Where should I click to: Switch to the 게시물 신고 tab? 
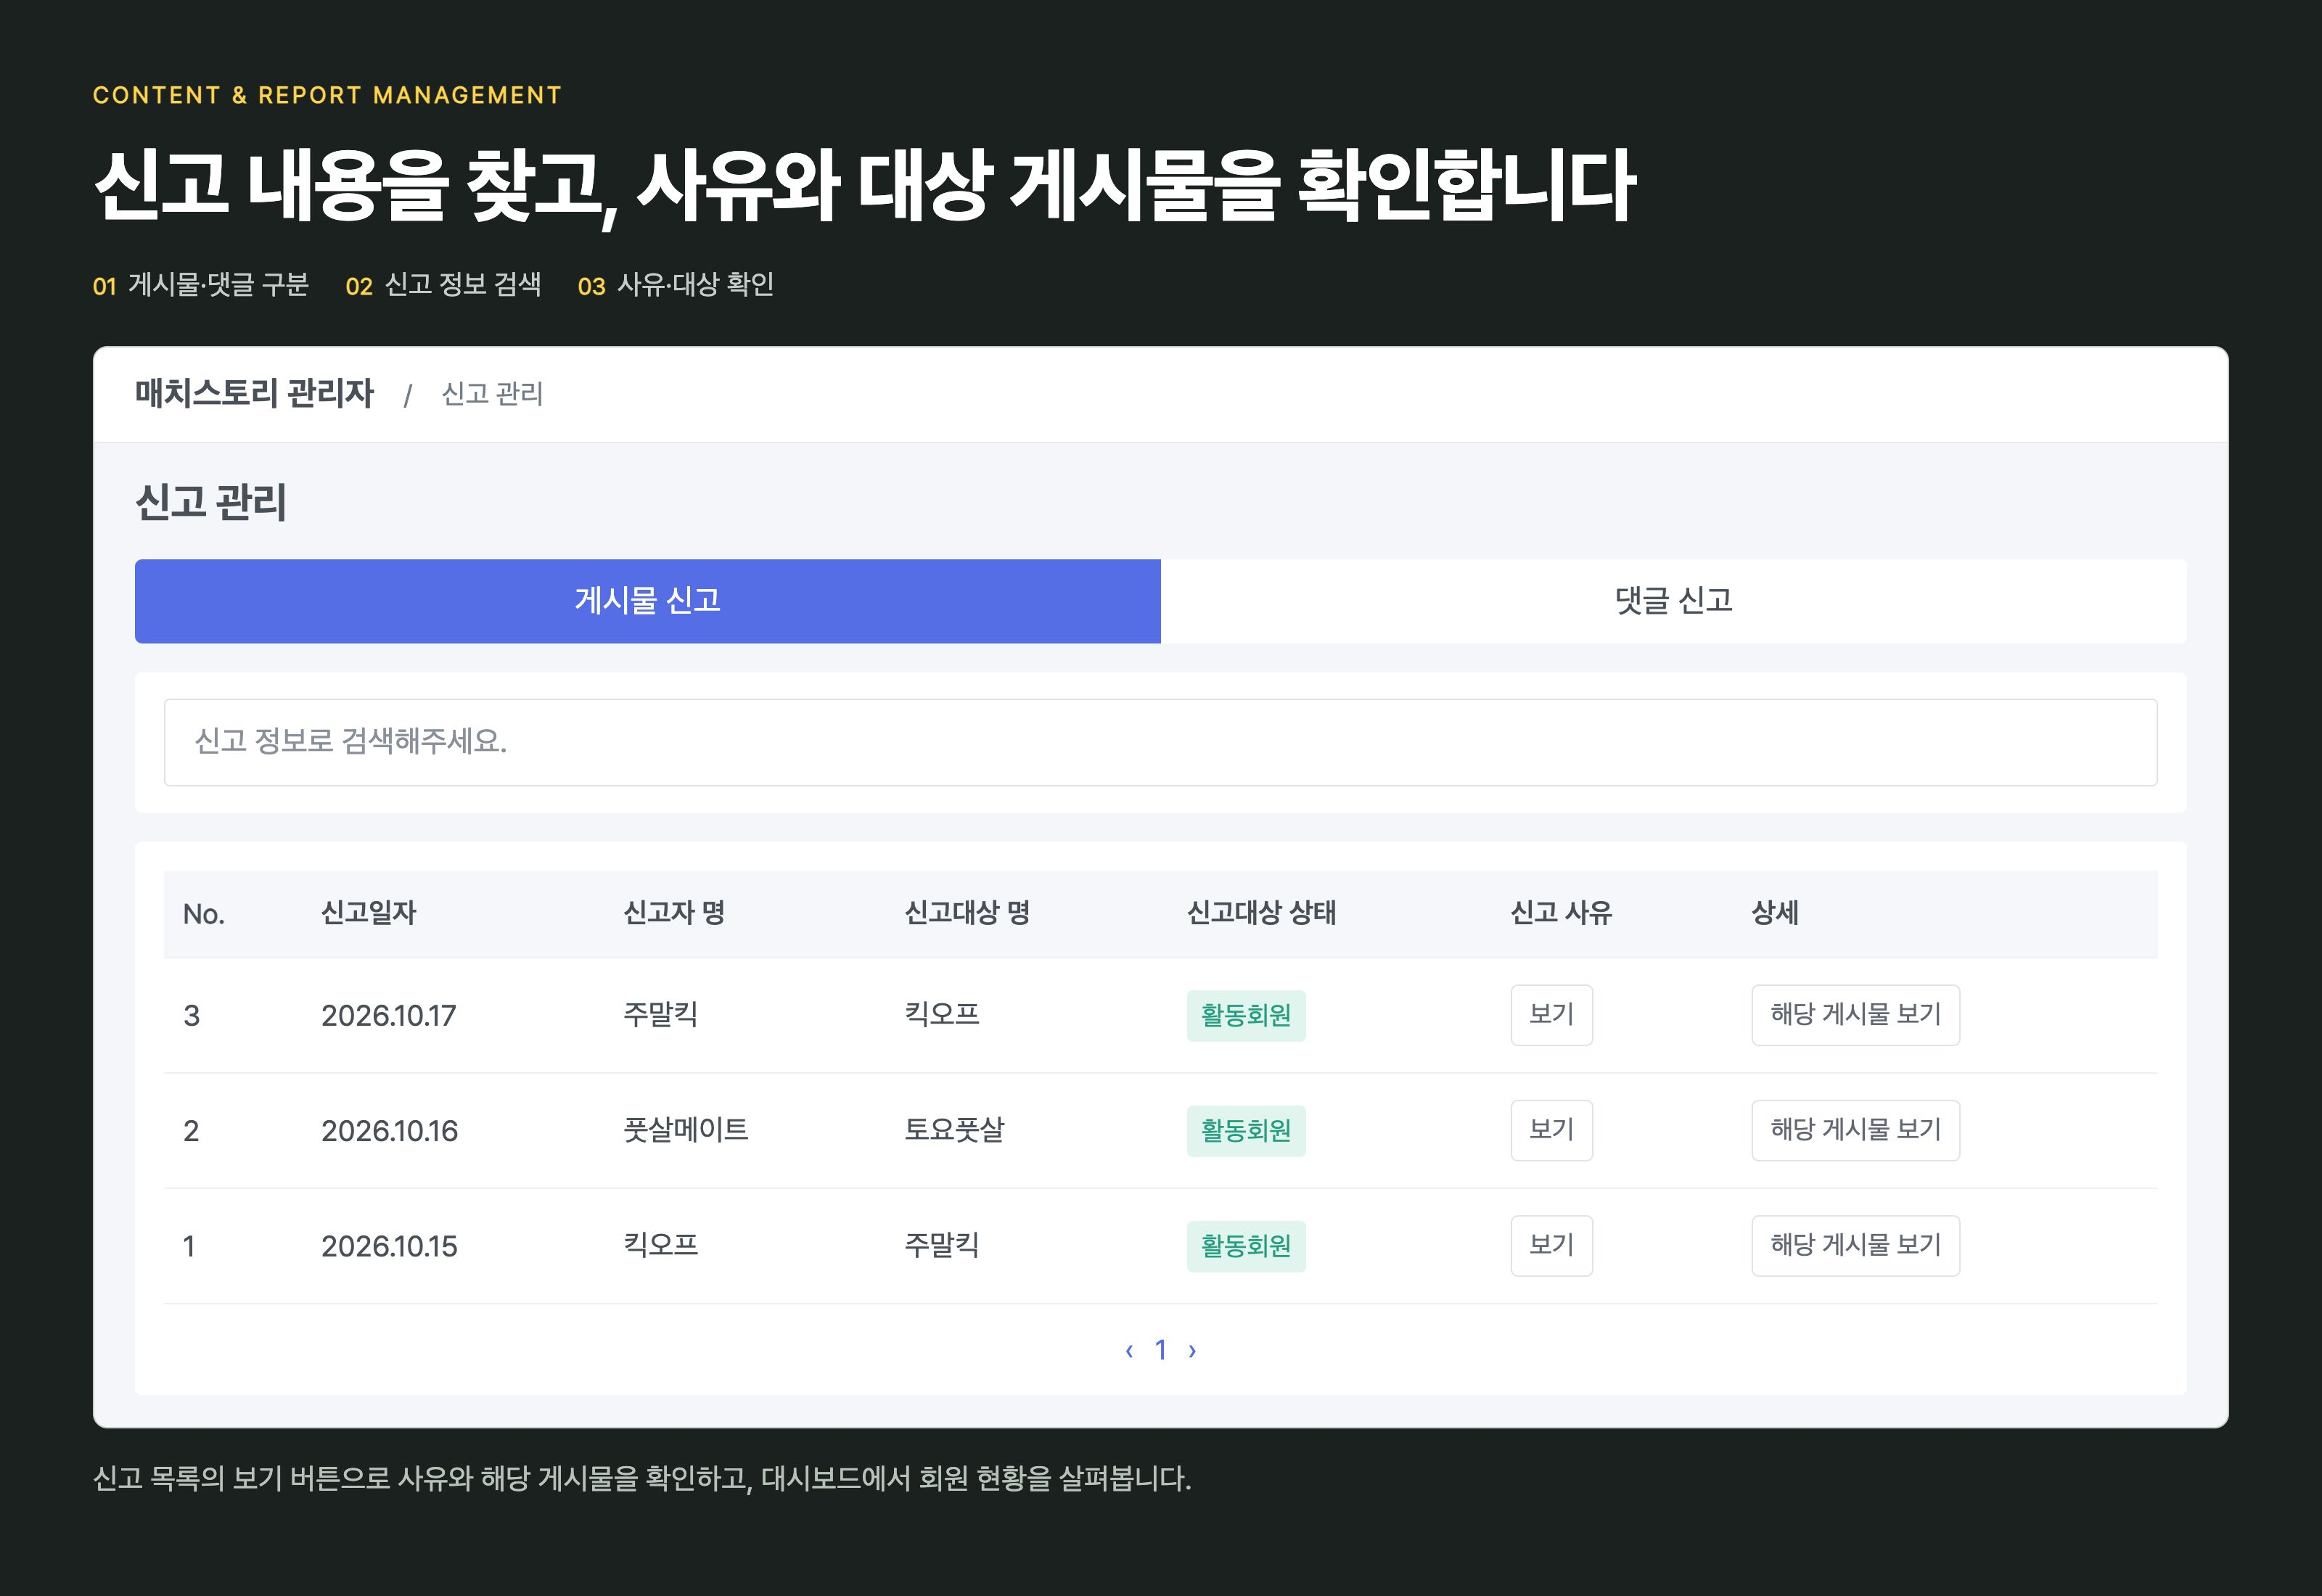point(647,601)
